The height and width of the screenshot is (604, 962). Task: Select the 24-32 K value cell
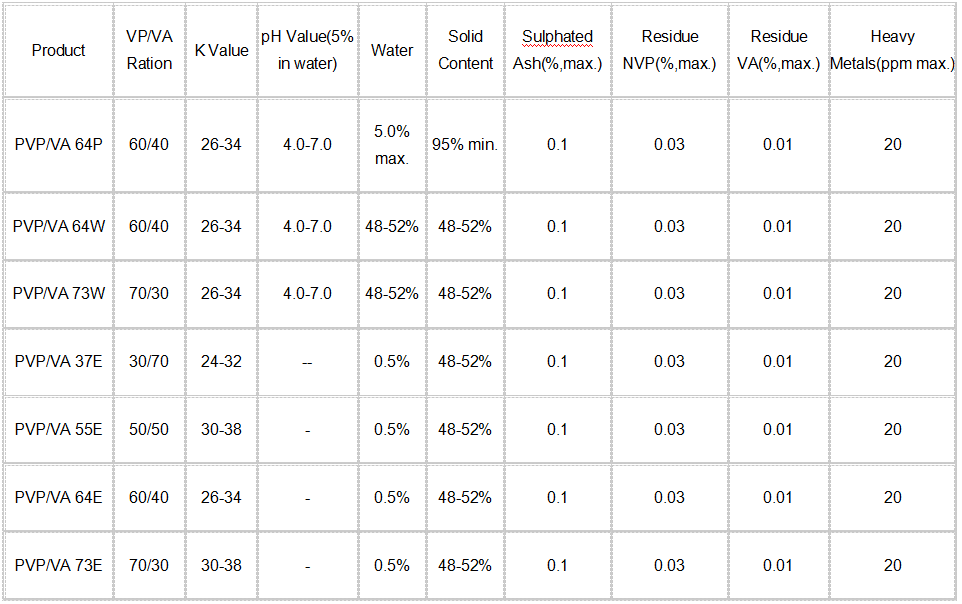(x=221, y=361)
